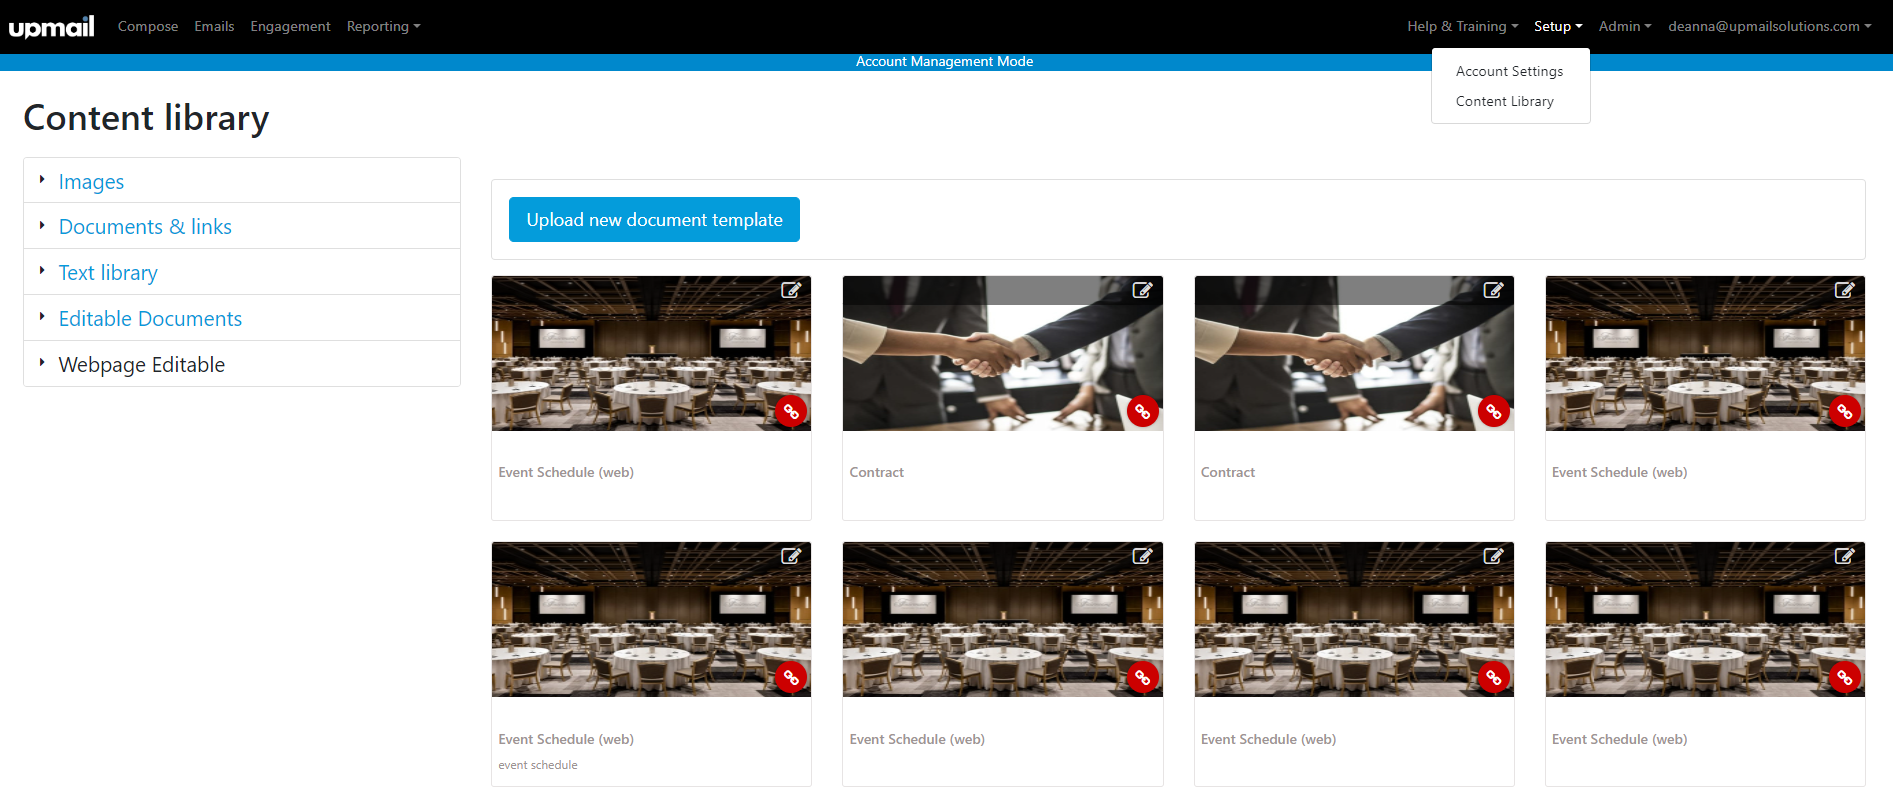Image resolution: width=1893 pixels, height=805 pixels.
Task: Click red link icon on bottom-row third Event Schedule card
Action: (x=1494, y=677)
